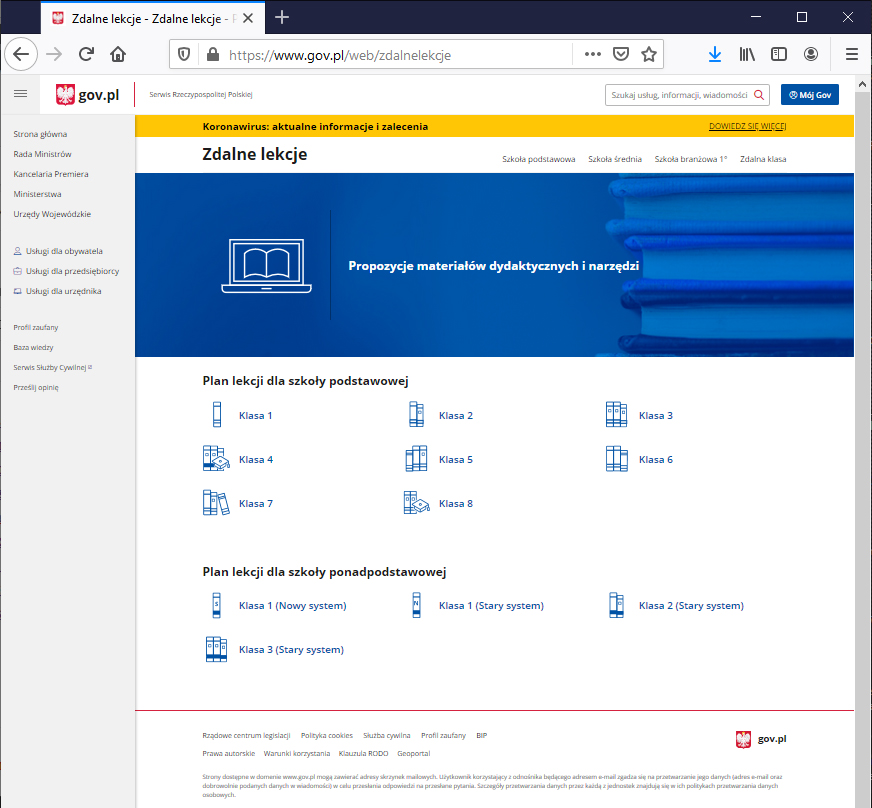Open the DOWIEDZ SIĘ WIĘCEJ link
This screenshot has width=872, height=808.
point(747,127)
